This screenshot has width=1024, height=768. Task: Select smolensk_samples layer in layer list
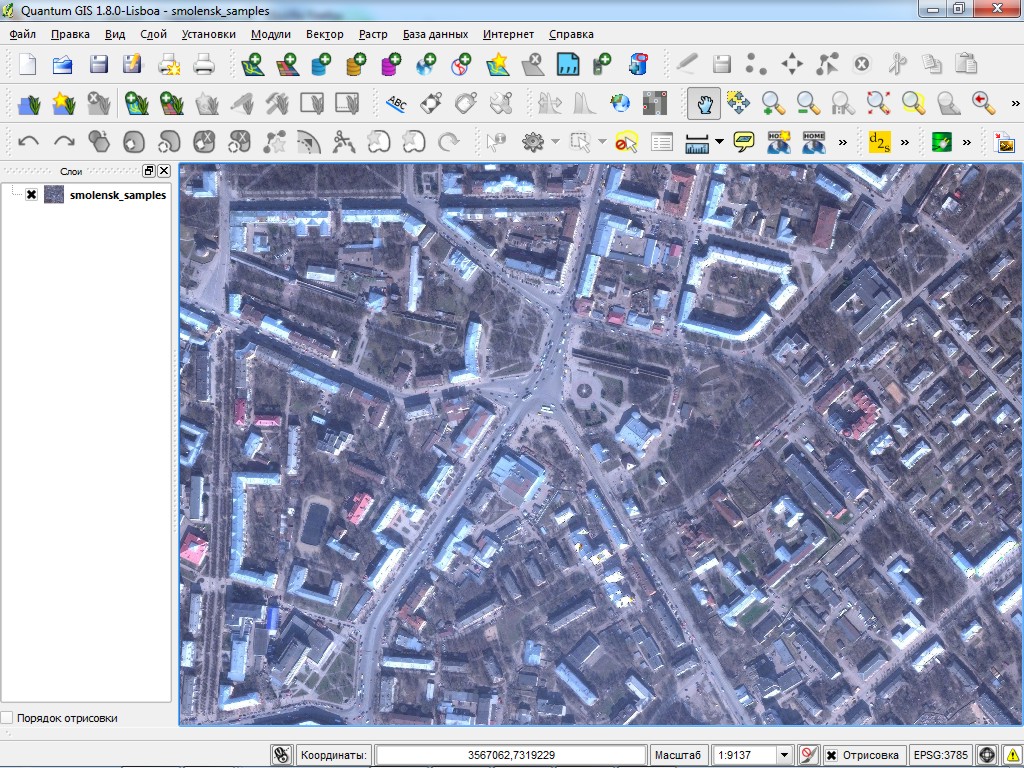(x=118, y=195)
